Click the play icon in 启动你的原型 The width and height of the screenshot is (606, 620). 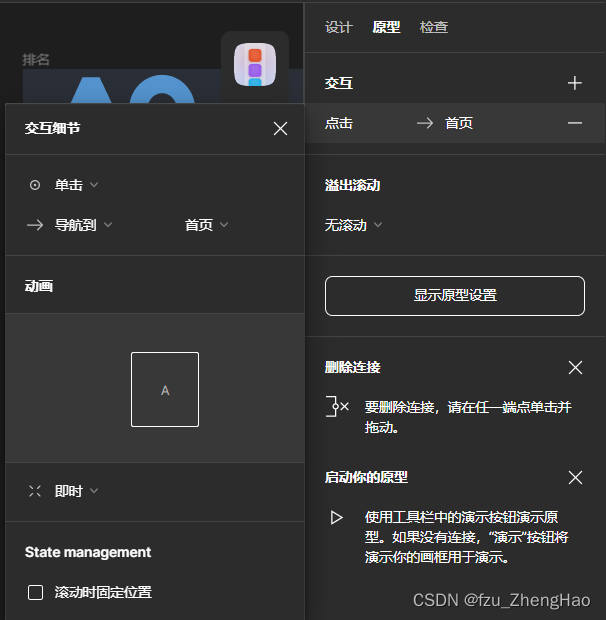(x=336, y=518)
